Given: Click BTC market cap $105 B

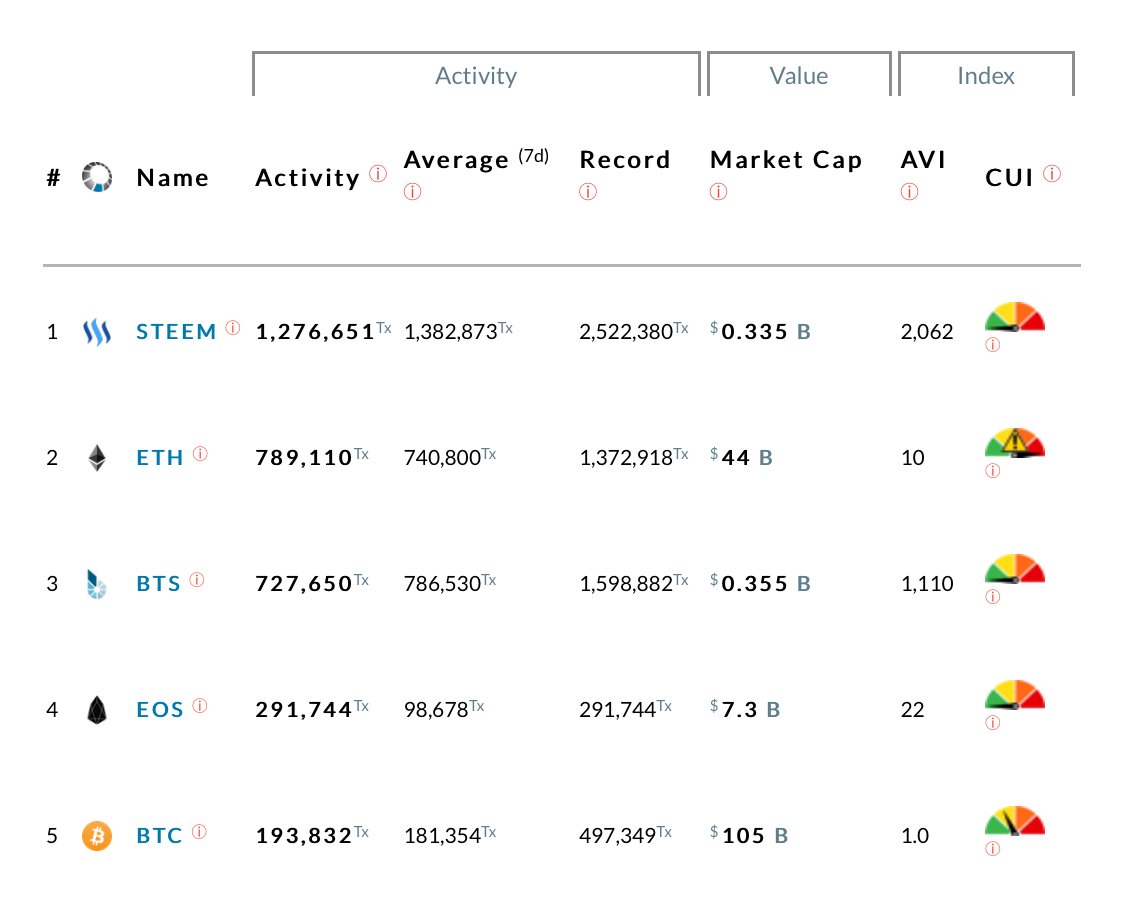Looking at the screenshot, I should coord(749,836).
